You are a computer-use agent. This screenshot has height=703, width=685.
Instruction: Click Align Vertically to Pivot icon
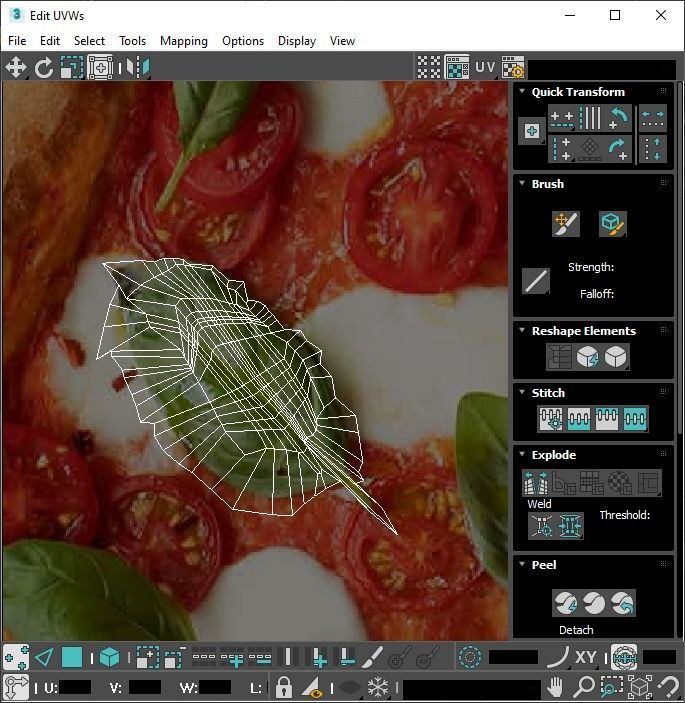point(562,149)
